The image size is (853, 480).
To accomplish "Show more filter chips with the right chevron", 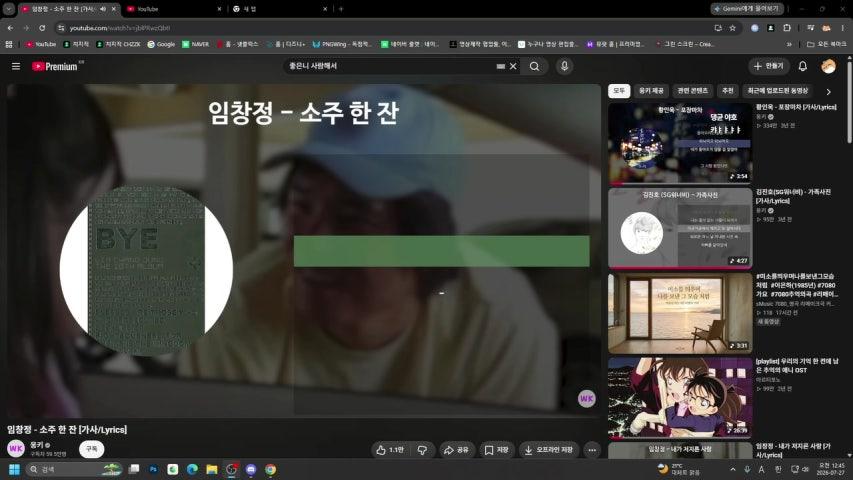I will pos(829,91).
